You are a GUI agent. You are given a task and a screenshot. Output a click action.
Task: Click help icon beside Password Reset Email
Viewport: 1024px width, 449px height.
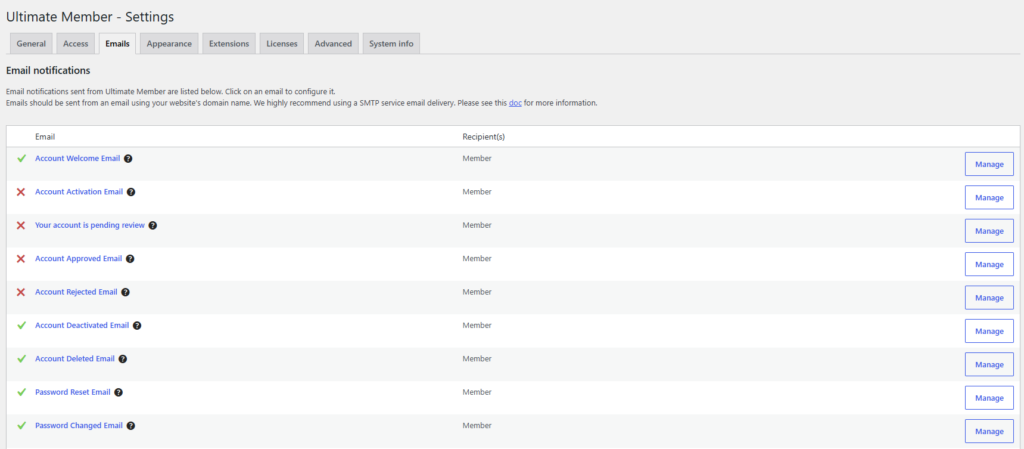pyautogui.click(x=118, y=392)
